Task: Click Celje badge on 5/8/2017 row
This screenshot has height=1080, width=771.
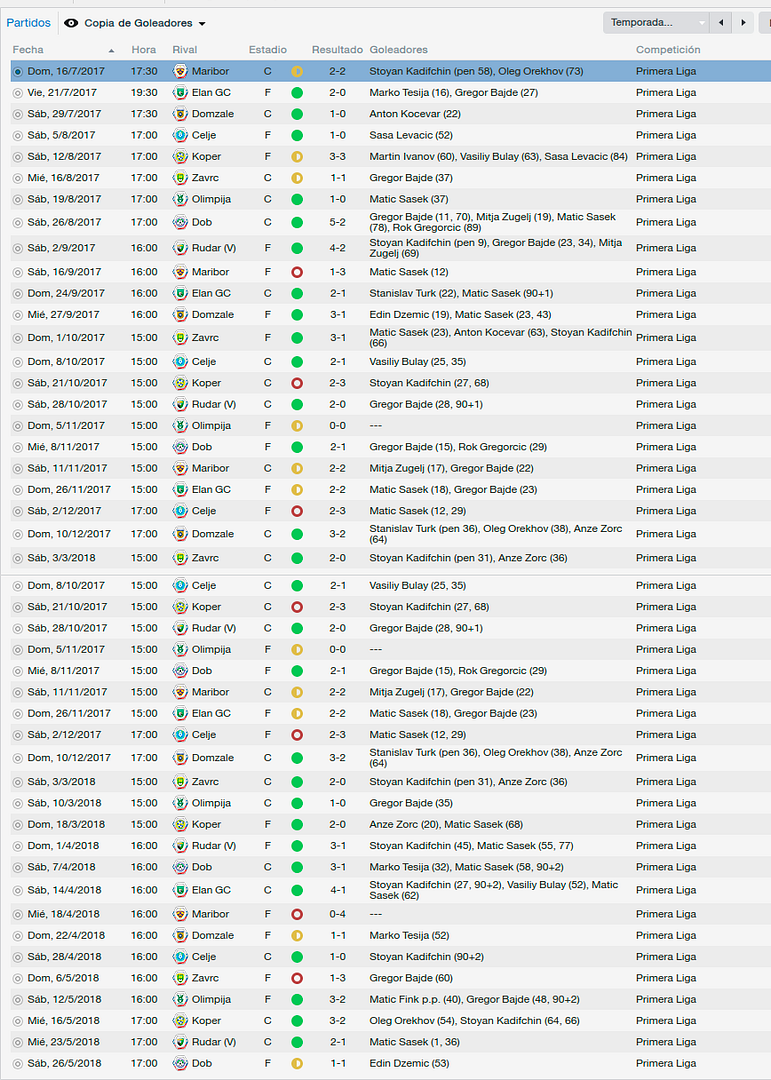Action: point(180,135)
